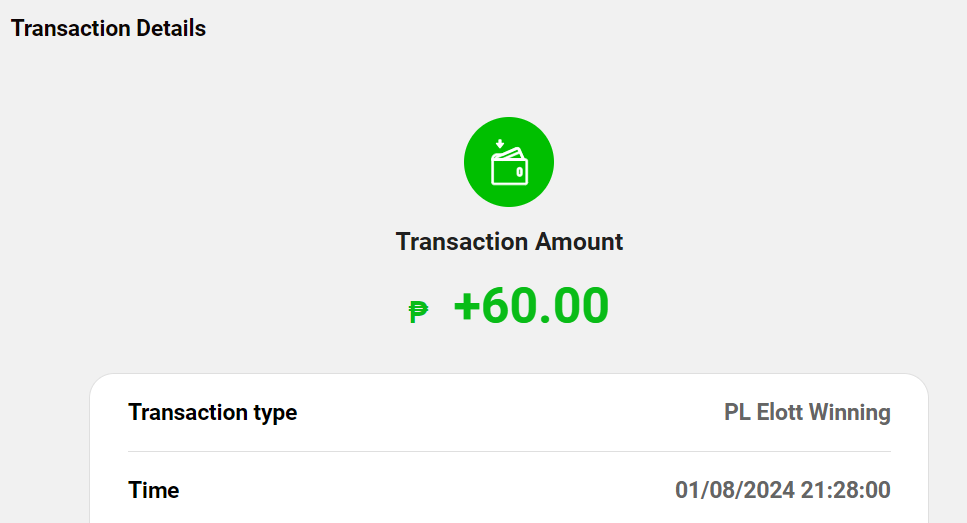Click the small down arrow above the wallet

click(x=499, y=143)
